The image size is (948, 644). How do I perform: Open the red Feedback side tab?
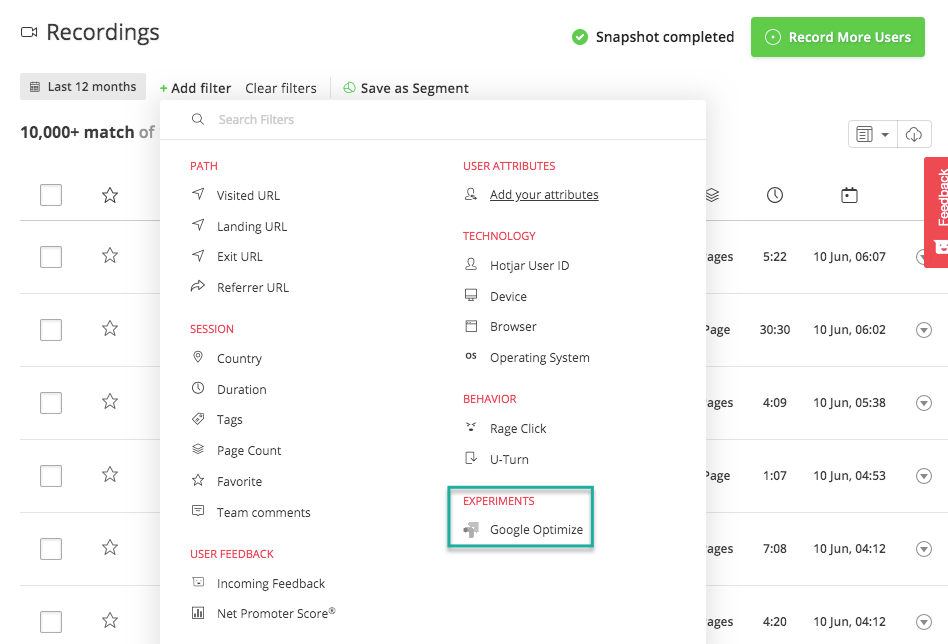point(936,212)
